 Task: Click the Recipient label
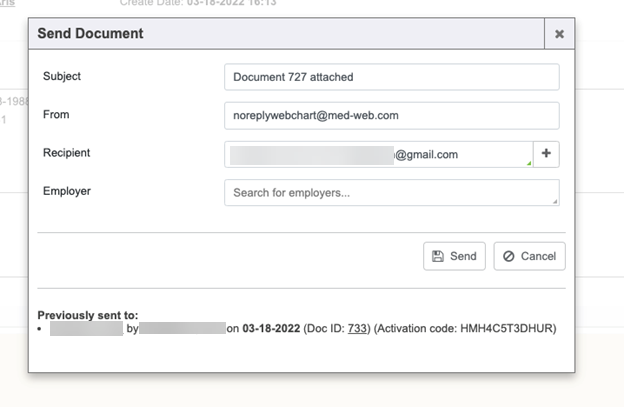67,153
